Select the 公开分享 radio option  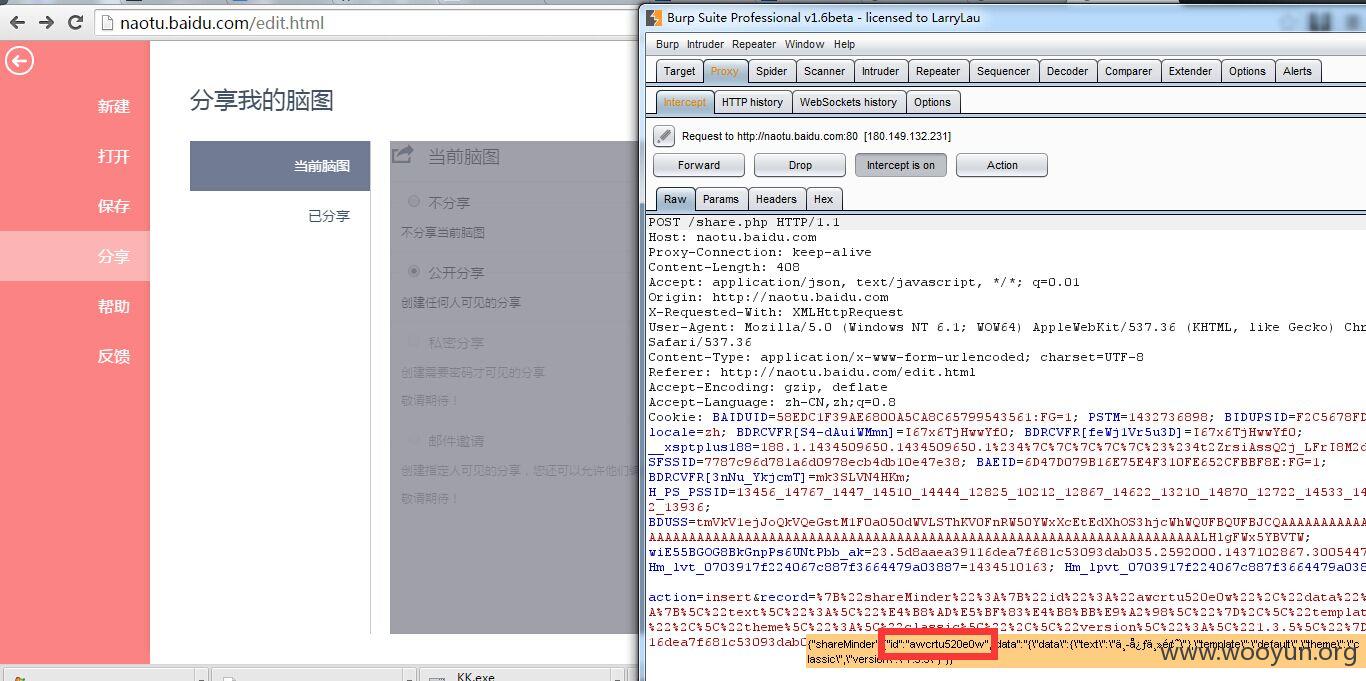413,272
